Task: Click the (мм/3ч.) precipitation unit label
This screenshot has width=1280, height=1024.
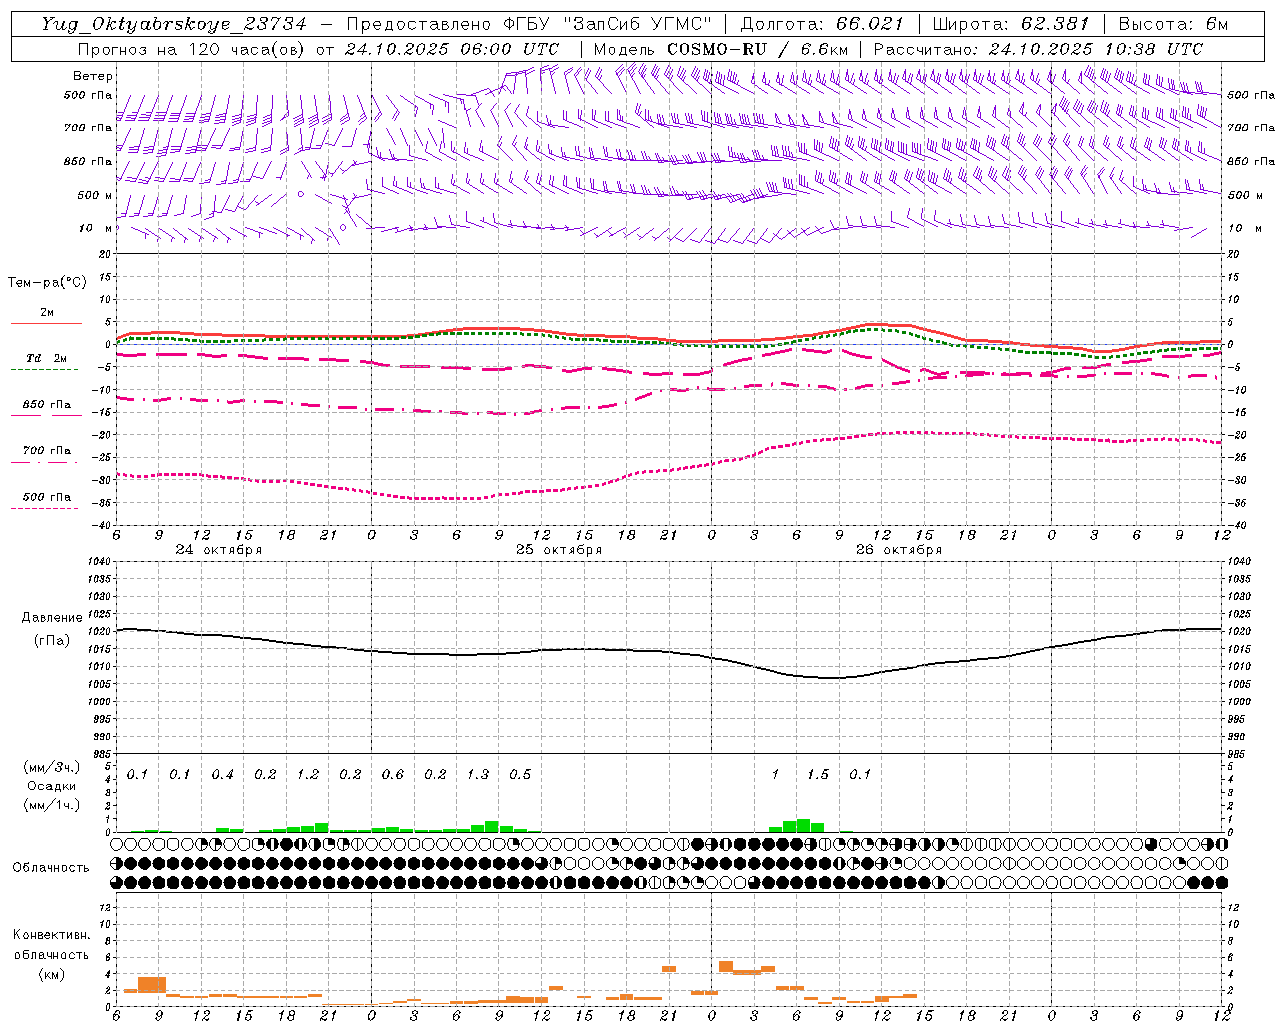Action: tap(51, 768)
